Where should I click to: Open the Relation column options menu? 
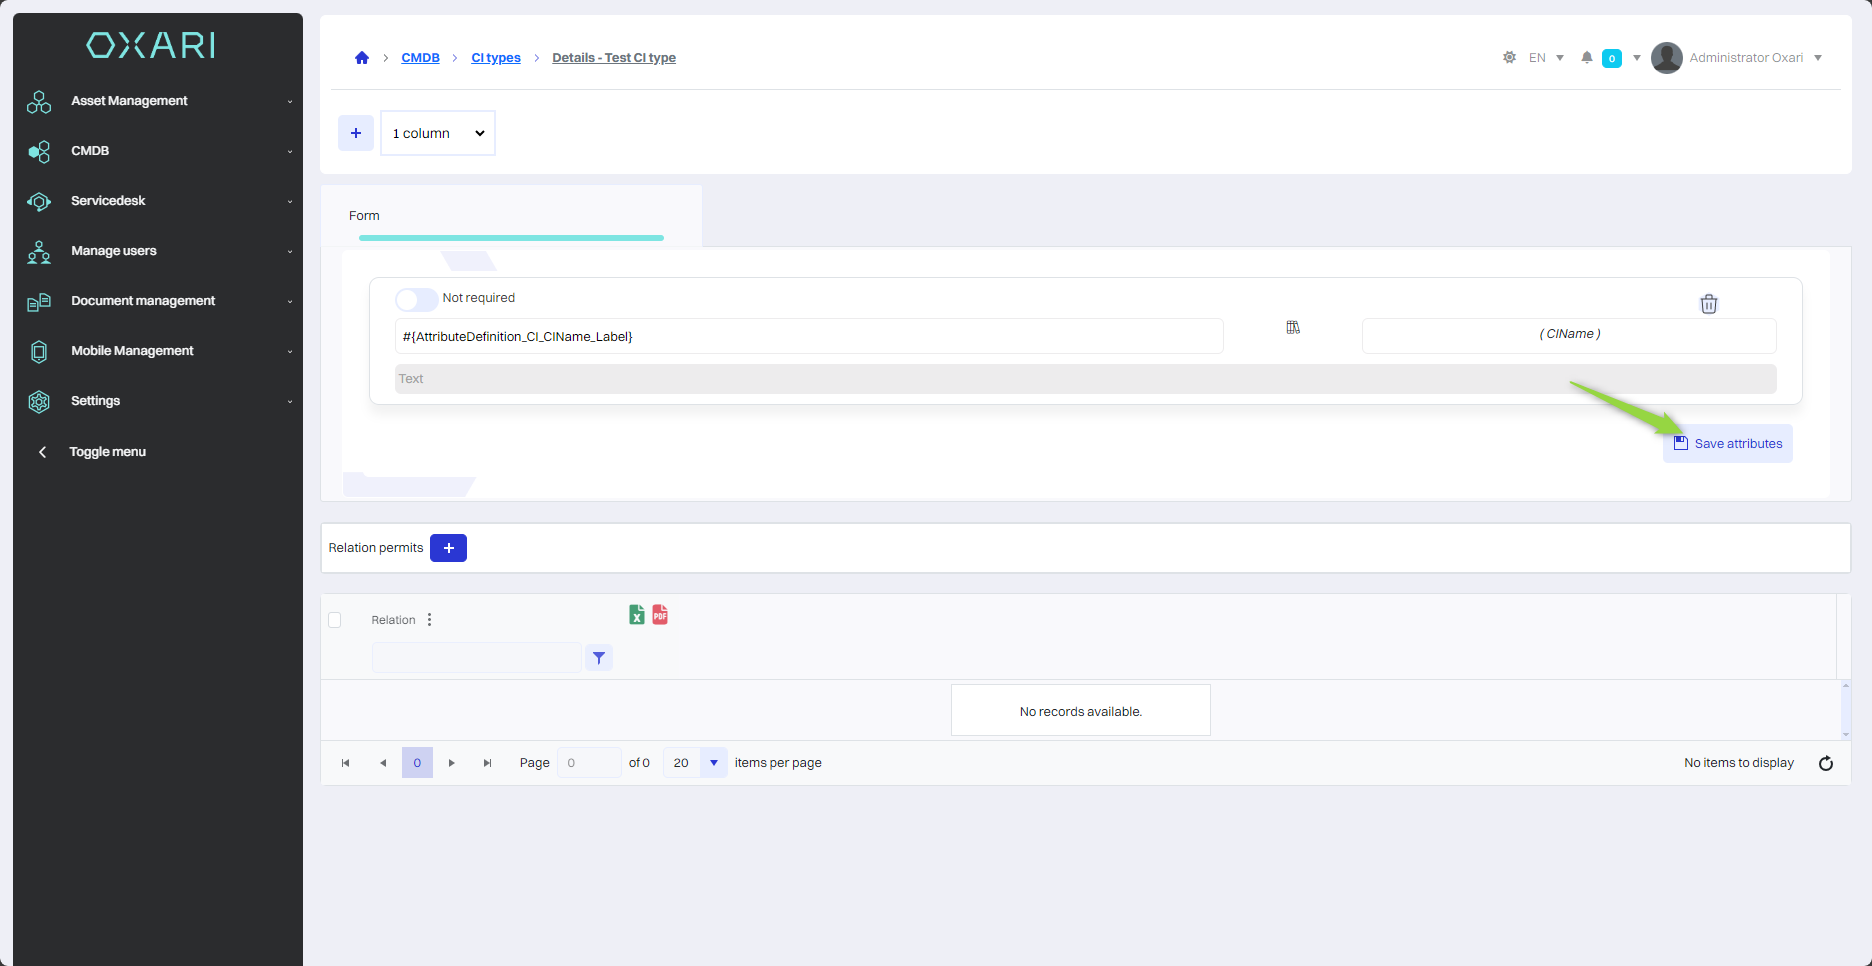point(430,620)
